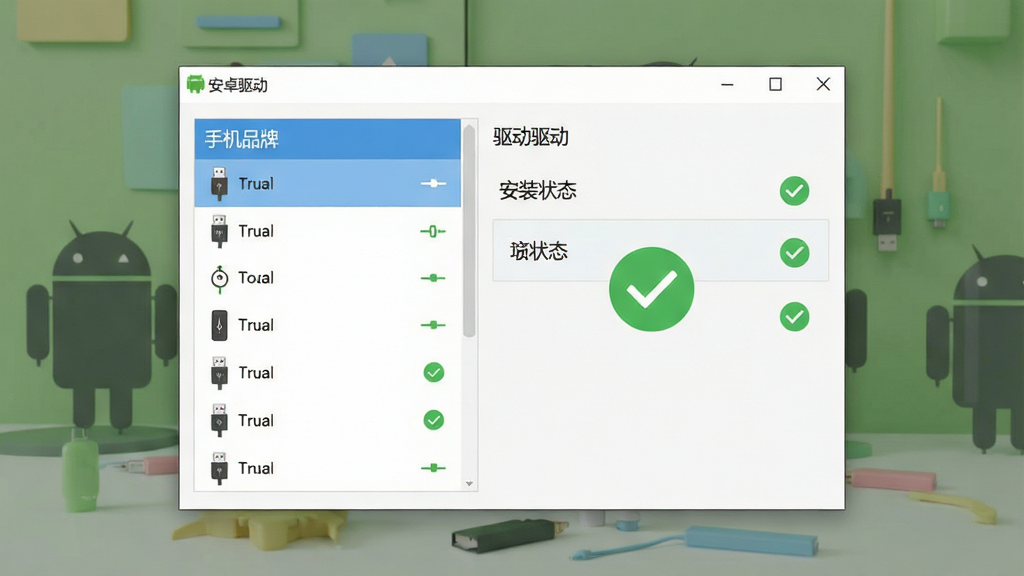
Task: Click the green check next to 安装状态
Action: point(794,191)
